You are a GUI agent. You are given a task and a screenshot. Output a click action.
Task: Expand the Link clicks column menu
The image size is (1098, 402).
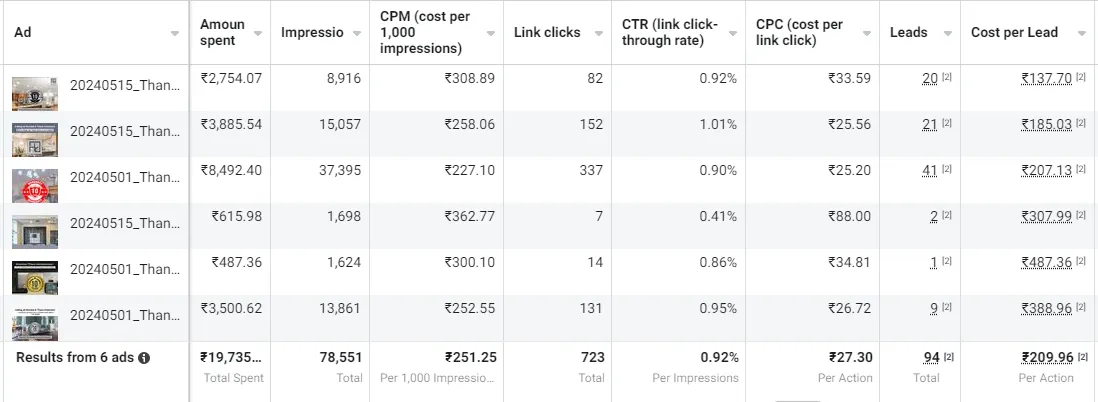pos(599,33)
